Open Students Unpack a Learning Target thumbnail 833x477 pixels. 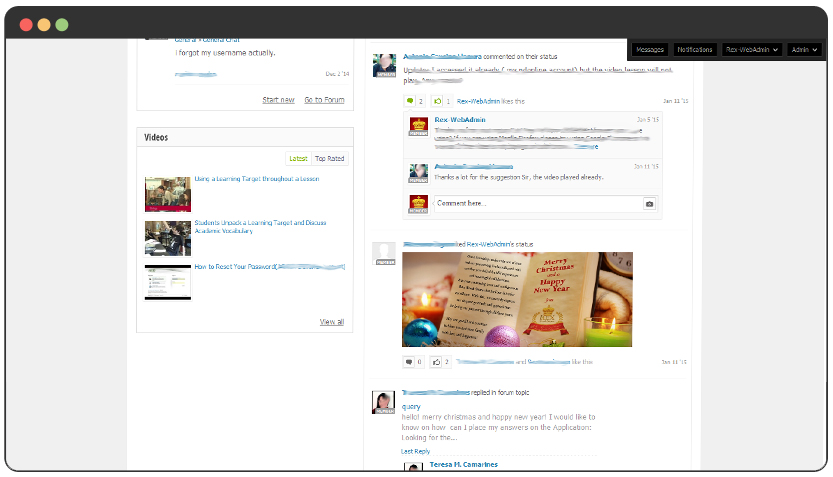click(168, 238)
